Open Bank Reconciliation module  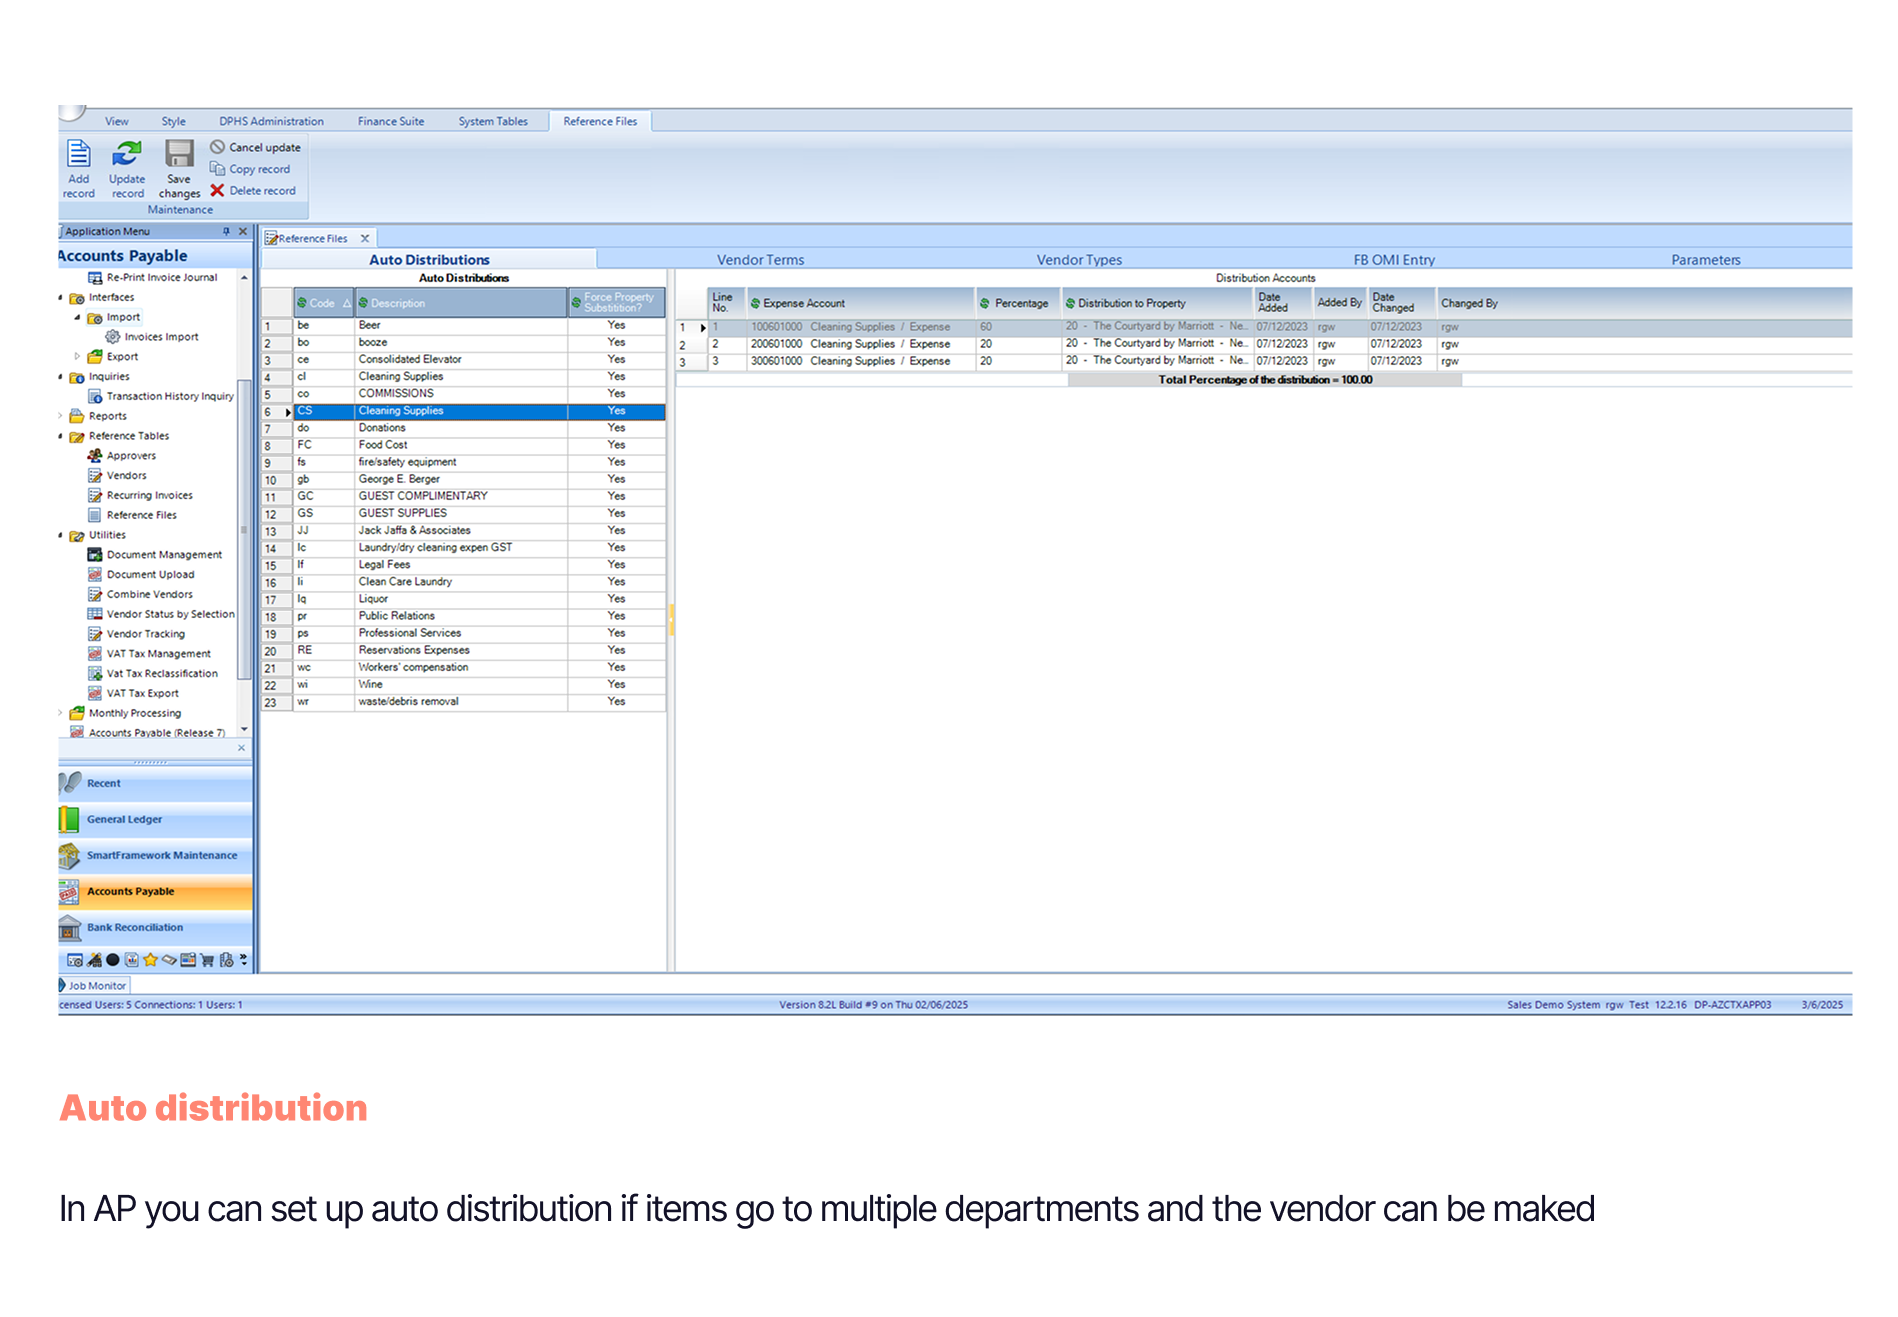tap(155, 927)
